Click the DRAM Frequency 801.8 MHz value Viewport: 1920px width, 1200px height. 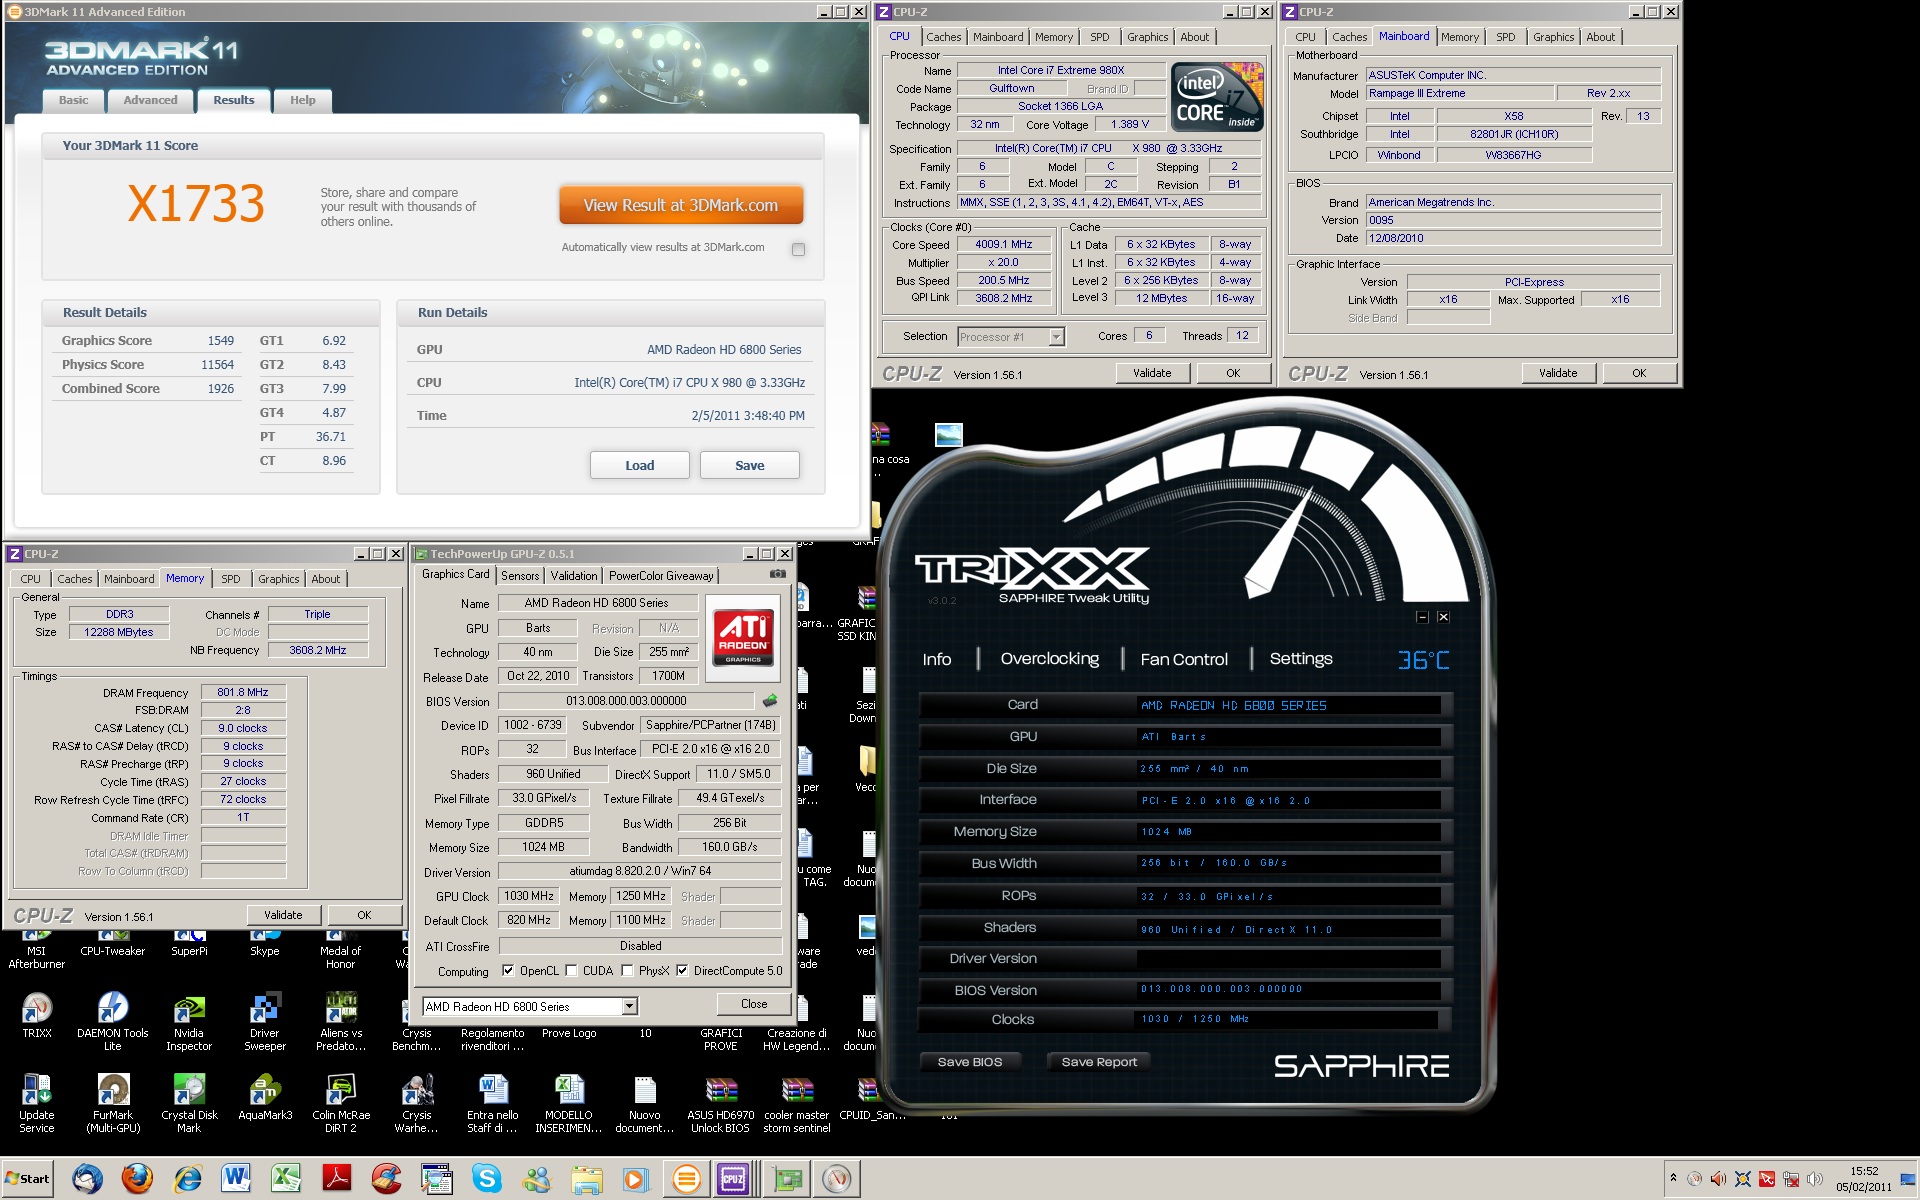[x=243, y=692]
